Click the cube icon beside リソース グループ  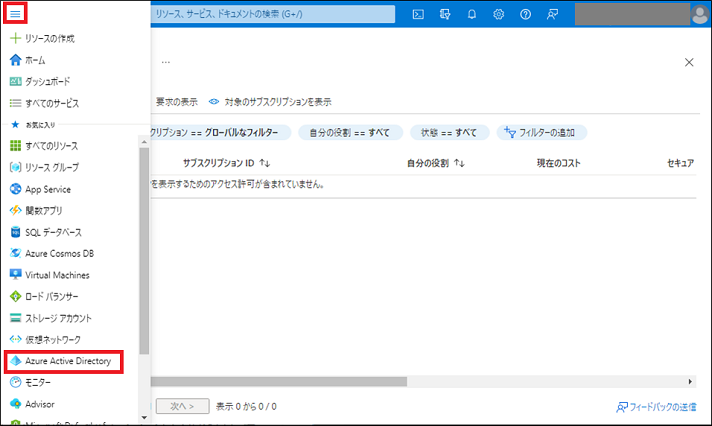(15, 167)
